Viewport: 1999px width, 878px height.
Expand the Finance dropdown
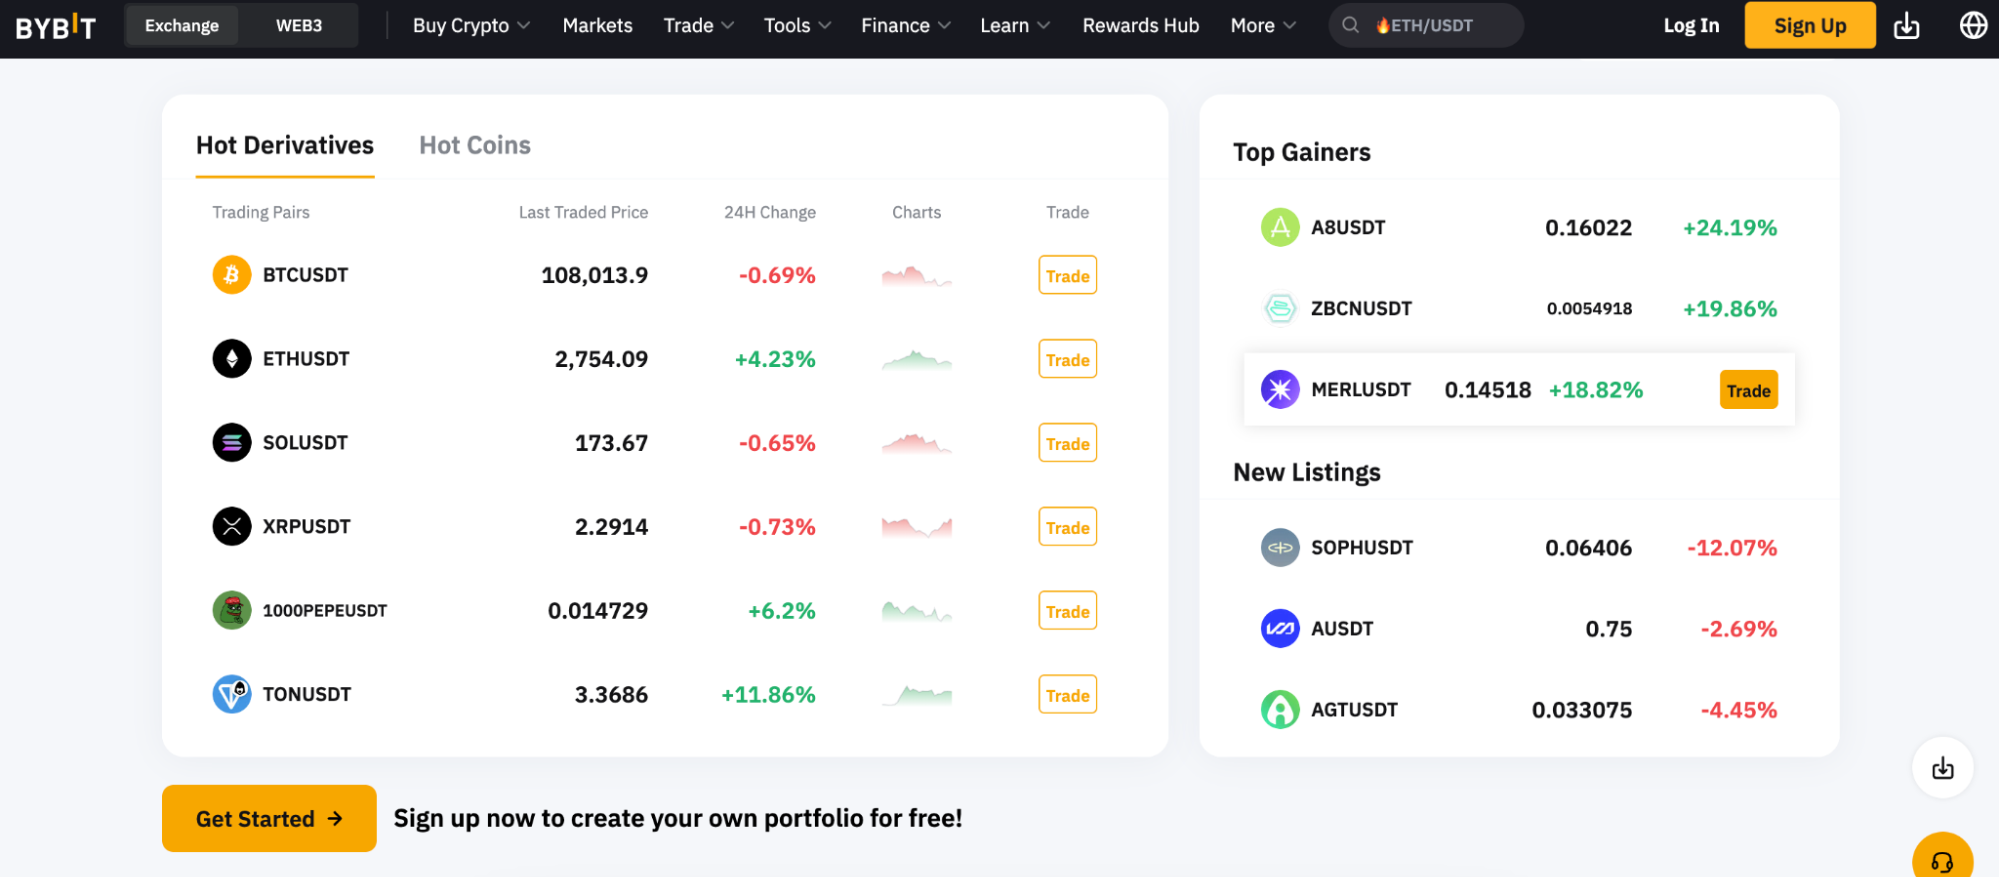tap(906, 26)
